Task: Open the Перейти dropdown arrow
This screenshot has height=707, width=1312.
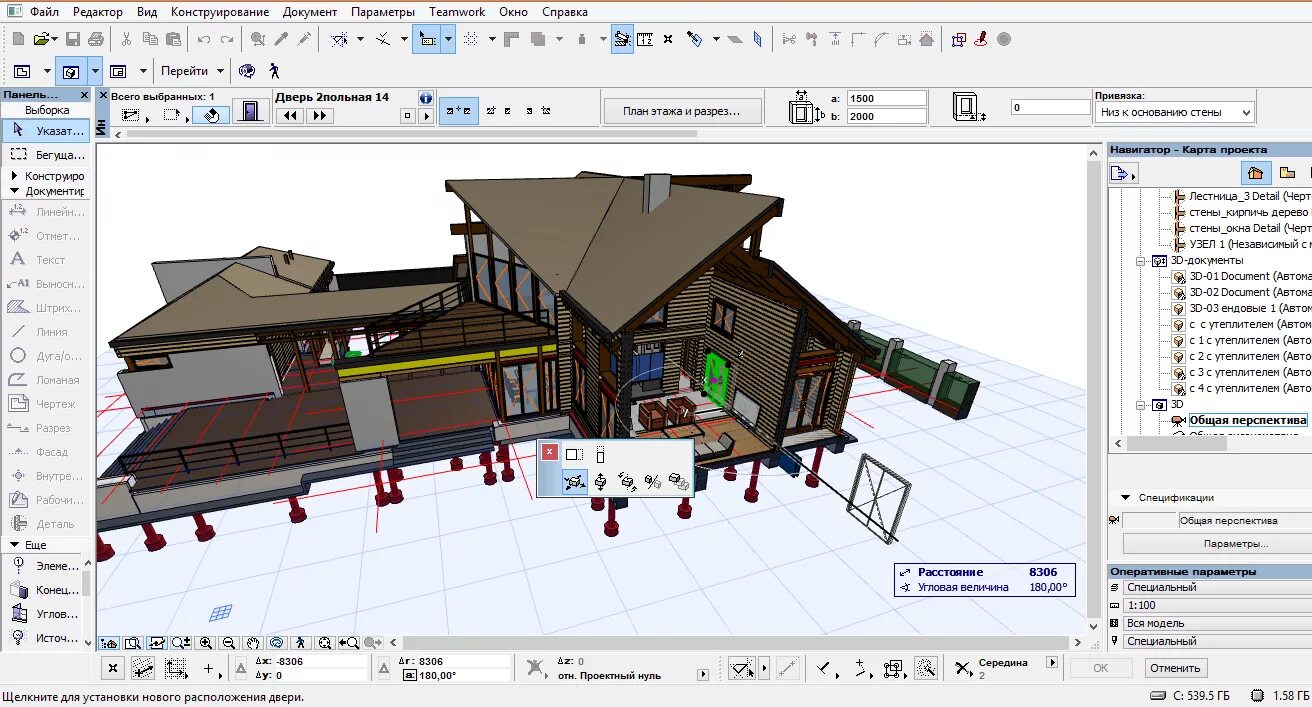Action: 220,71
